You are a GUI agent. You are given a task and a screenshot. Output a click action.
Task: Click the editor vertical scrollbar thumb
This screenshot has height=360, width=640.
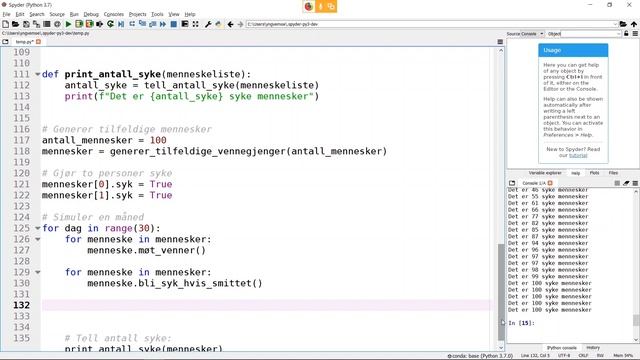coord(501,292)
